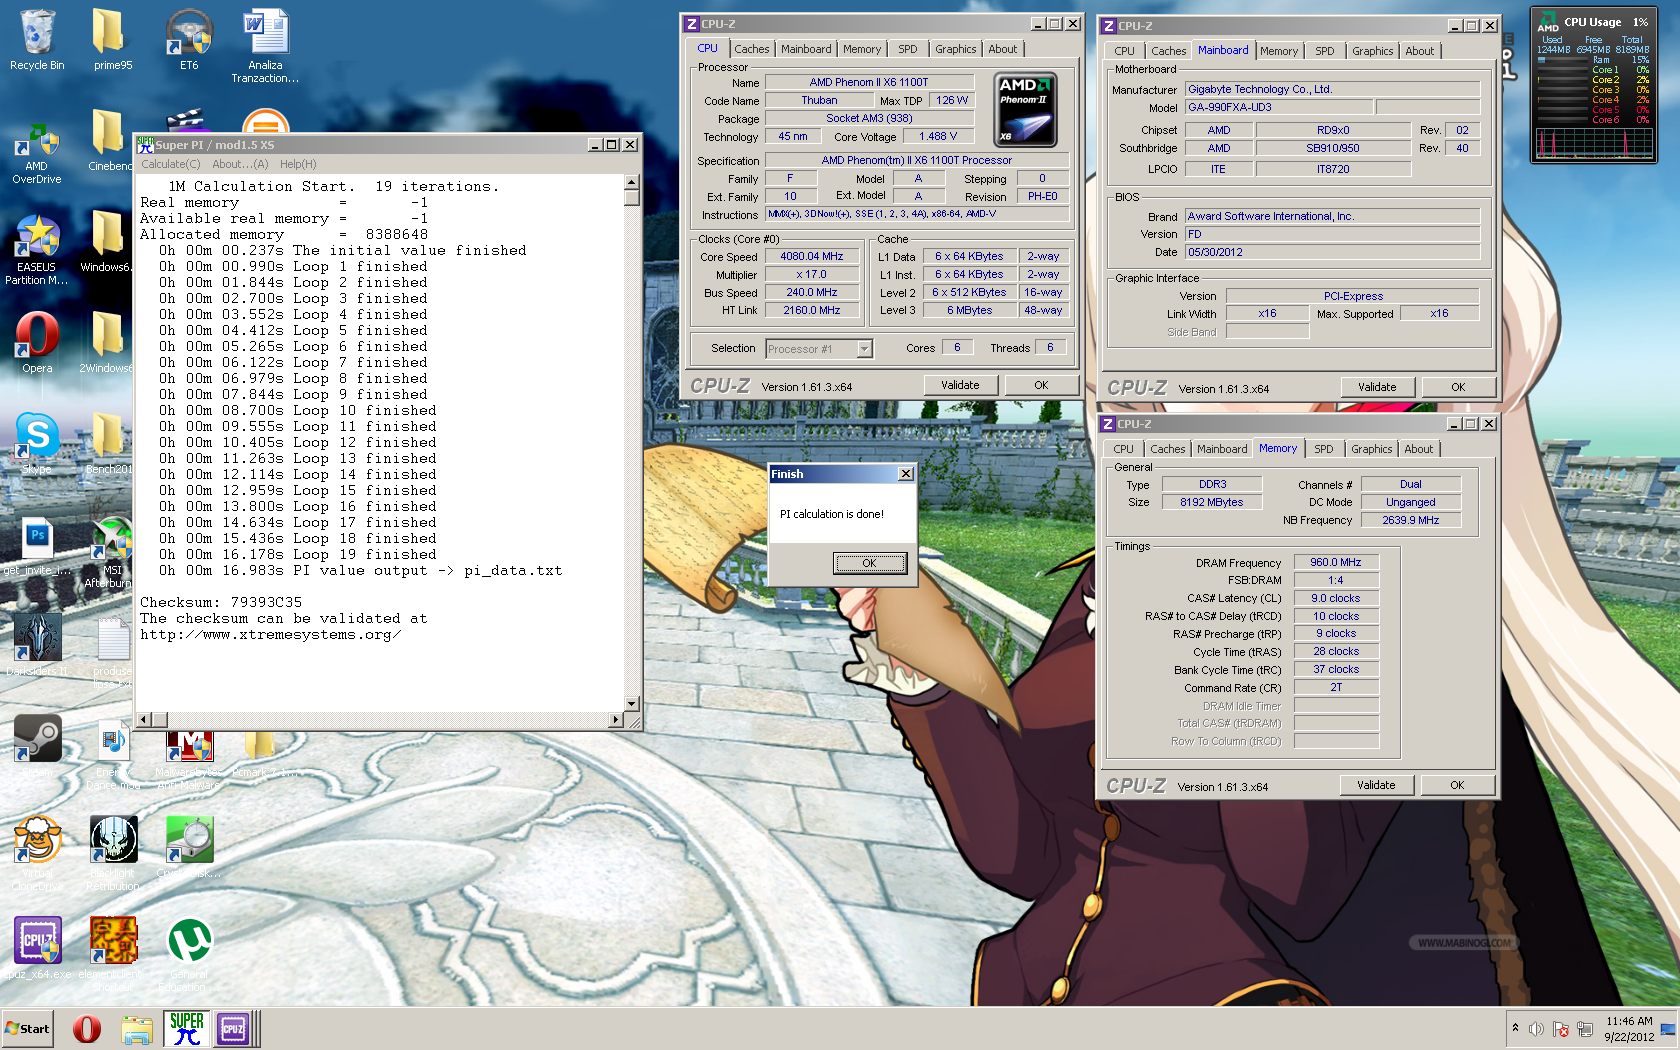Click Super PI vertical scrollbar down arrow
The width and height of the screenshot is (1680, 1050).
[631, 704]
